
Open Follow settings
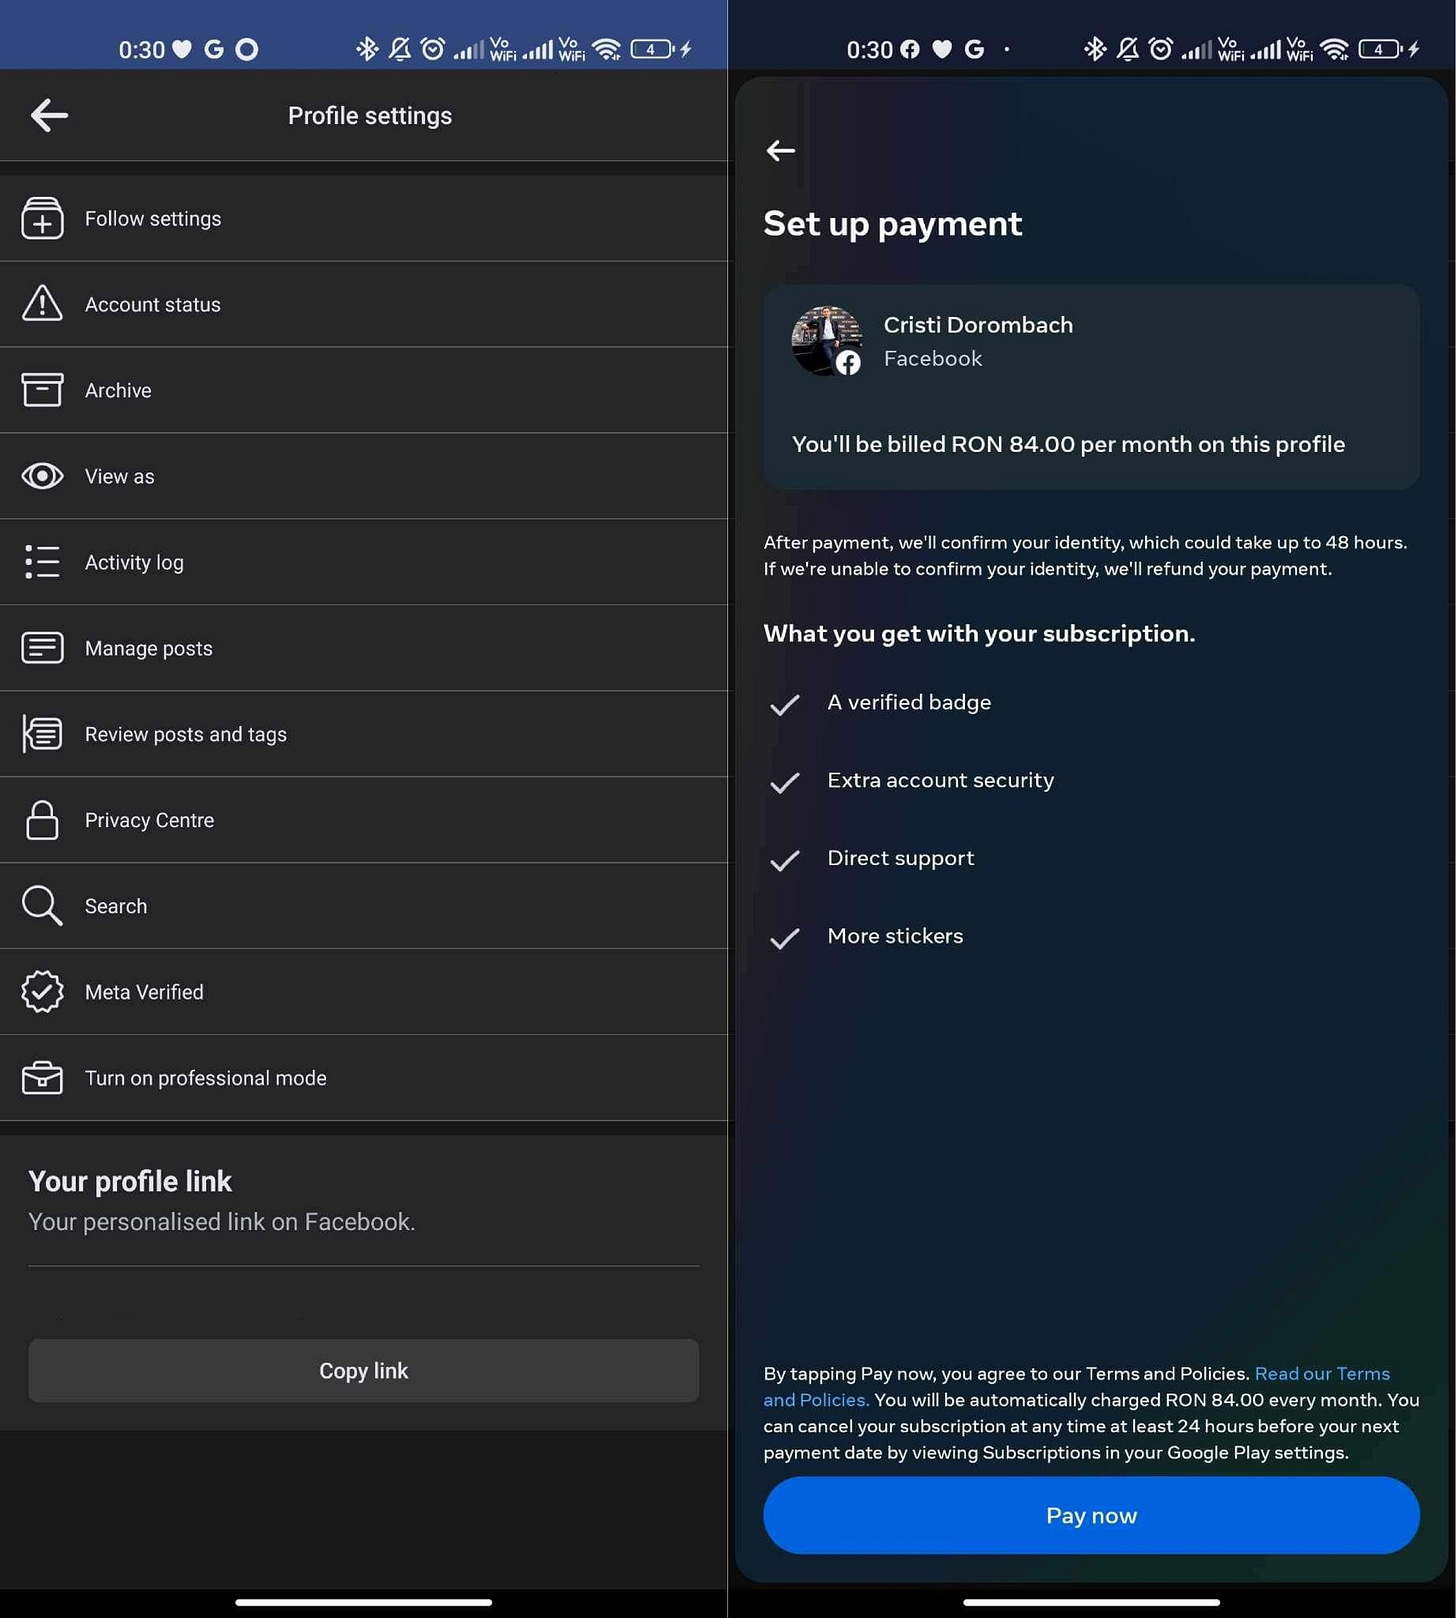pos(364,218)
